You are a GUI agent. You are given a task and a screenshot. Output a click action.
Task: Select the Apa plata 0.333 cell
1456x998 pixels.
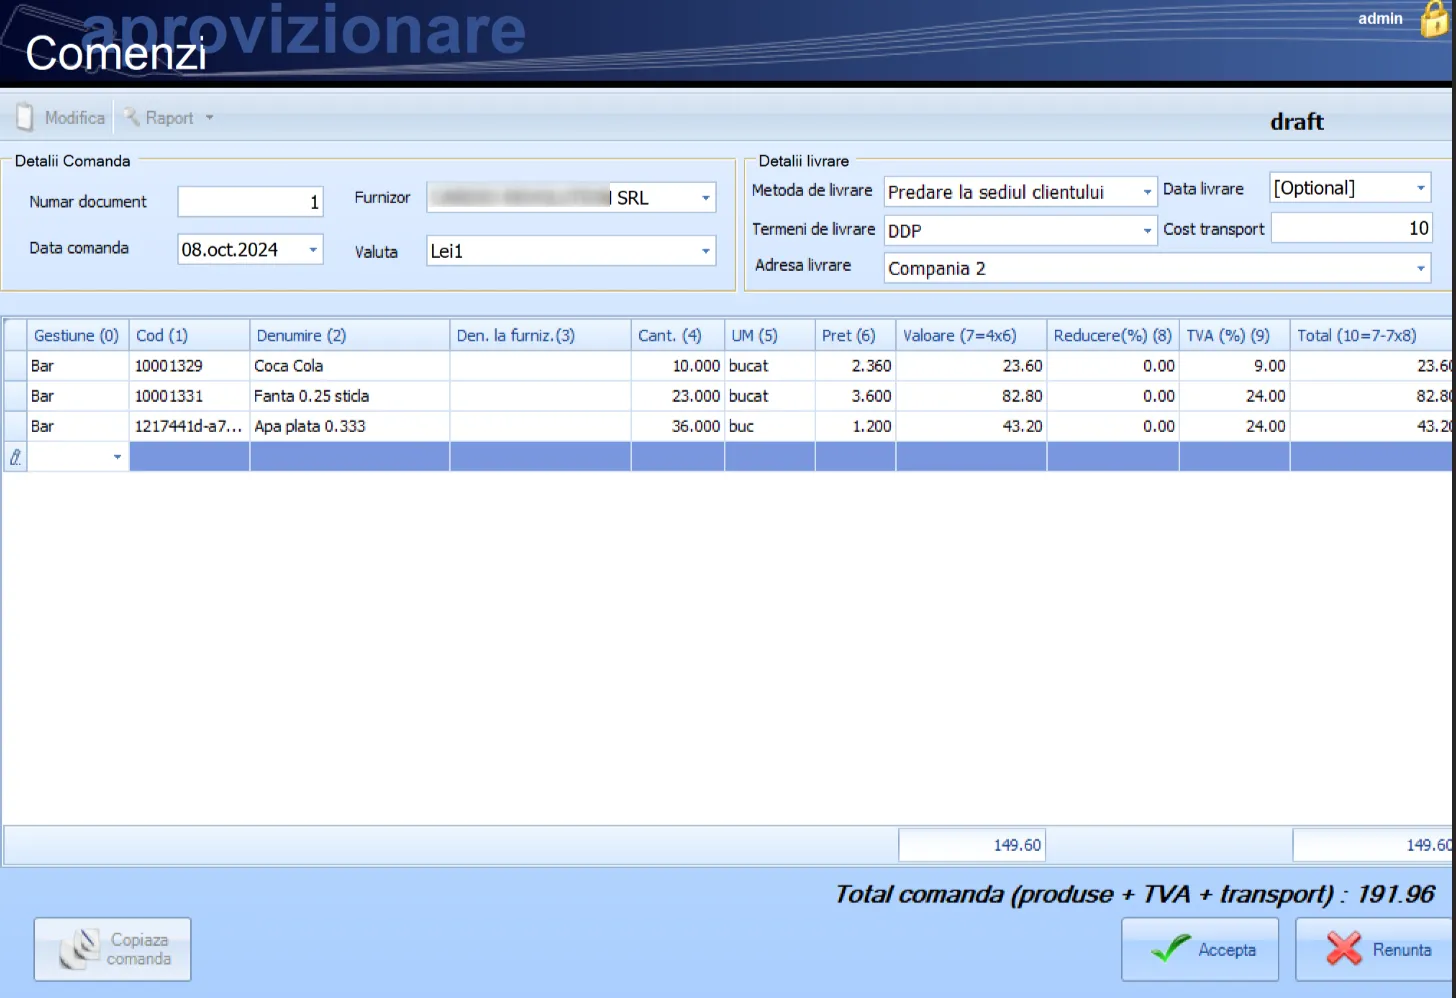pos(349,426)
